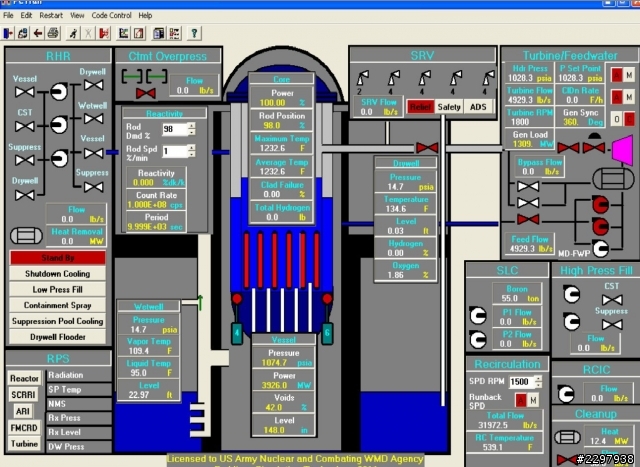Close the red main steam isolation valve
This screenshot has height=467, width=640.
(x=427, y=147)
